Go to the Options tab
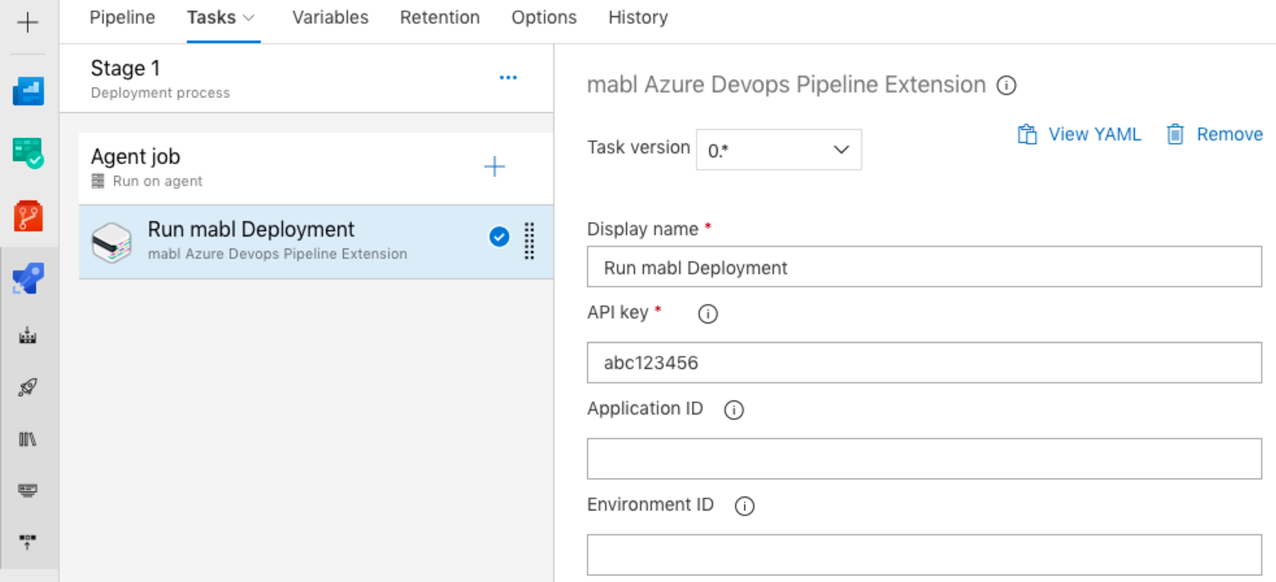Image resolution: width=1276 pixels, height=582 pixels. coord(544,17)
